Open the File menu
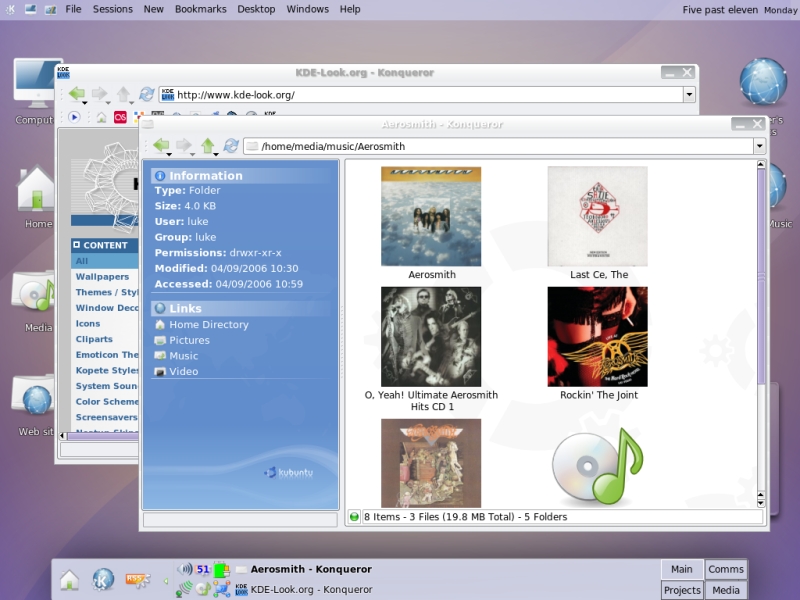Viewport: 800px width, 600px height. coord(73,9)
